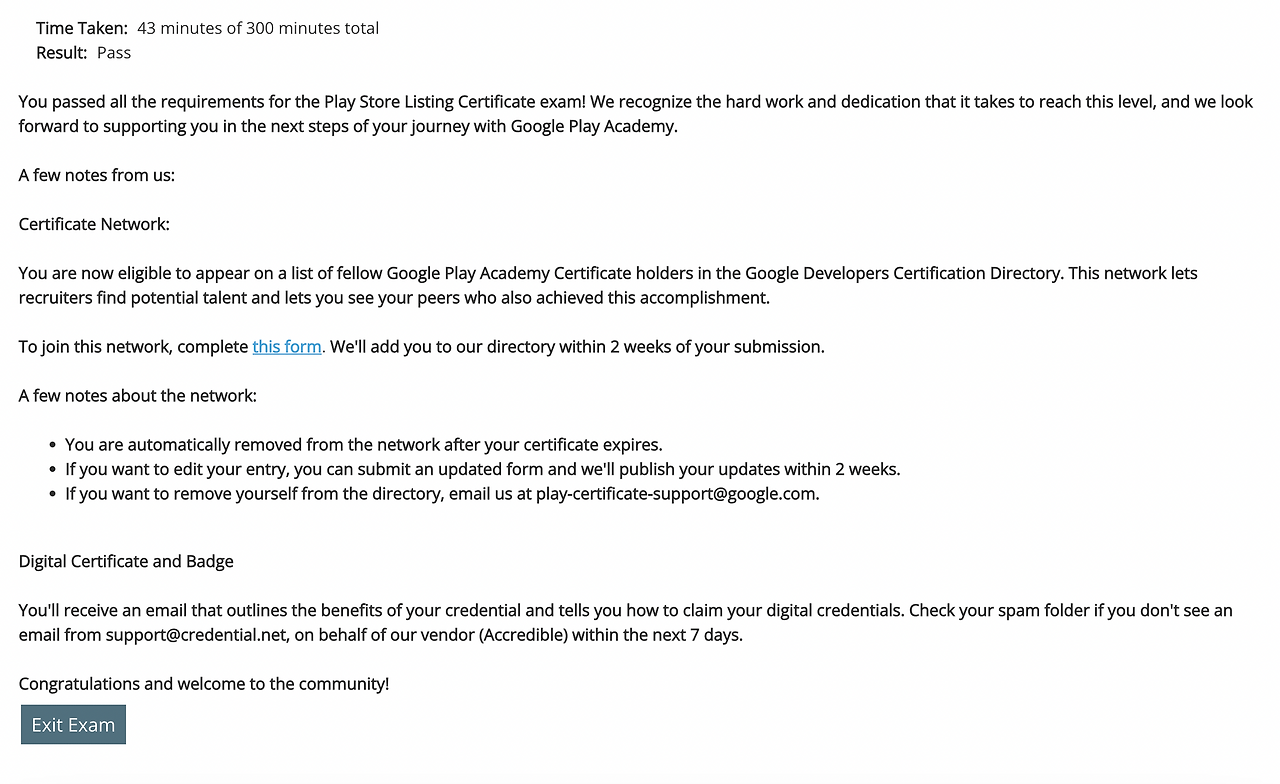Click 'A few notes about the network:' text
1280x784 pixels.
tap(138, 396)
